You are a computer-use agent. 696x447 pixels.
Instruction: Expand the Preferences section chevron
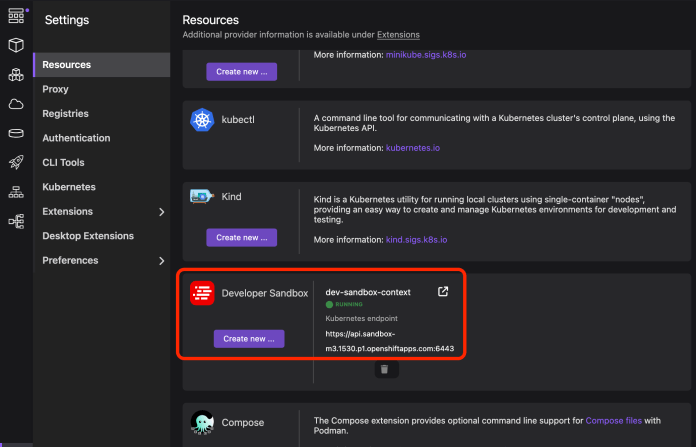pos(162,261)
